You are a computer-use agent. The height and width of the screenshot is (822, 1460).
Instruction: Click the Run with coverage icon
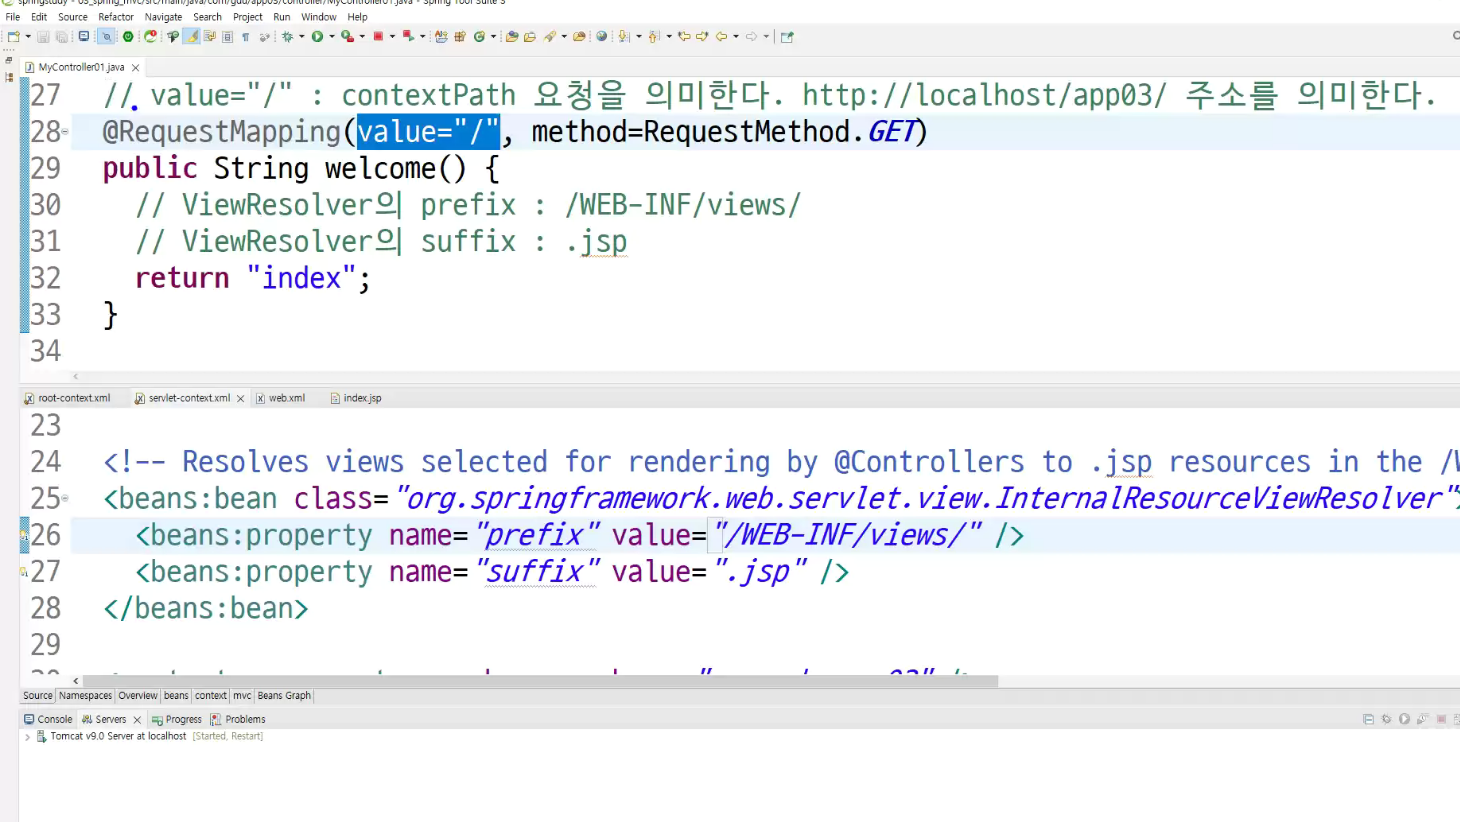point(346,37)
